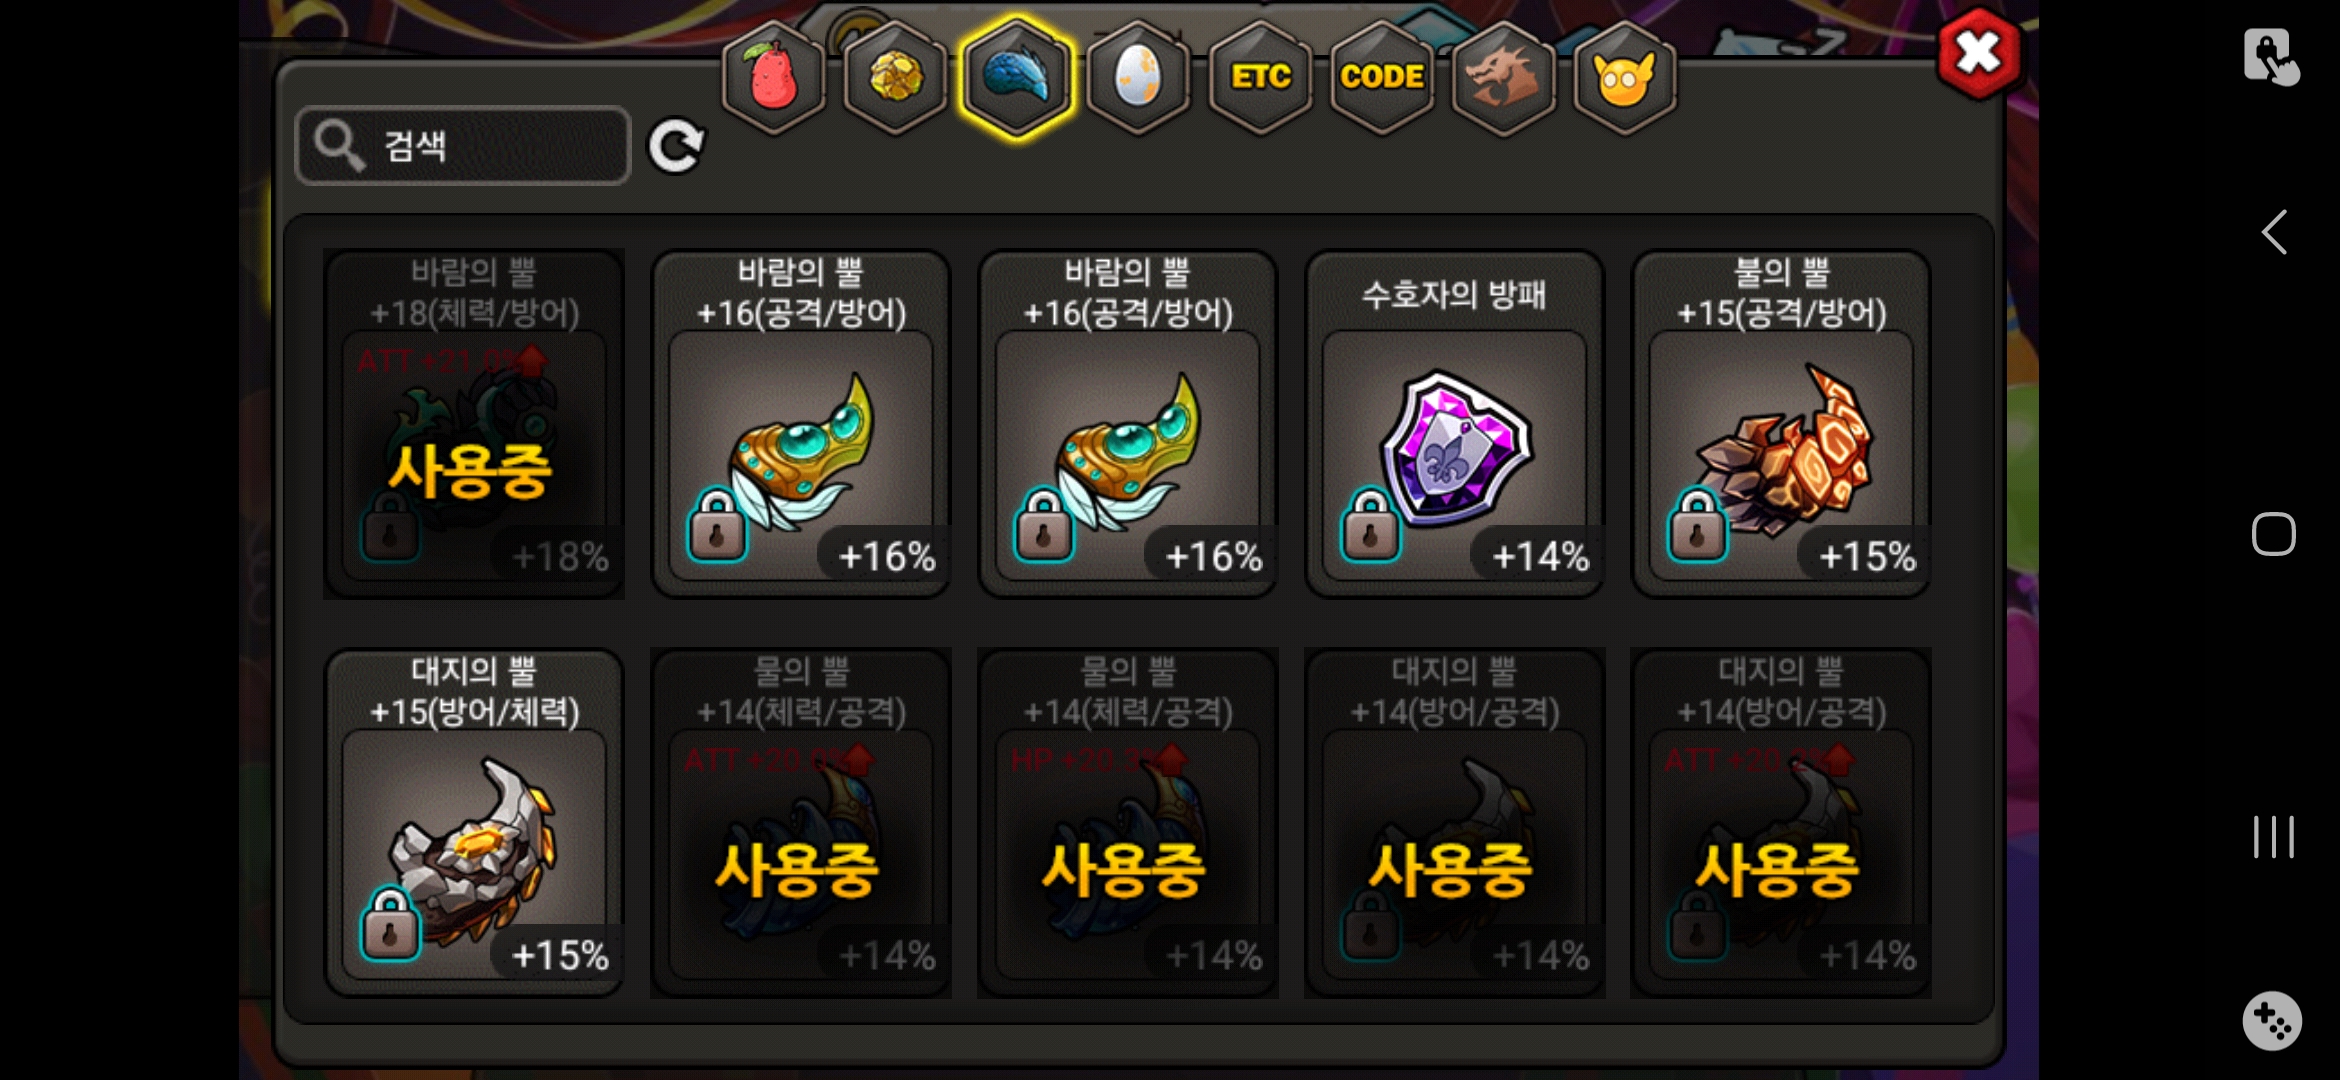Image resolution: width=2340 pixels, height=1080 pixels.
Task: Click the refresh arrow icon
Action: point(676,147)
